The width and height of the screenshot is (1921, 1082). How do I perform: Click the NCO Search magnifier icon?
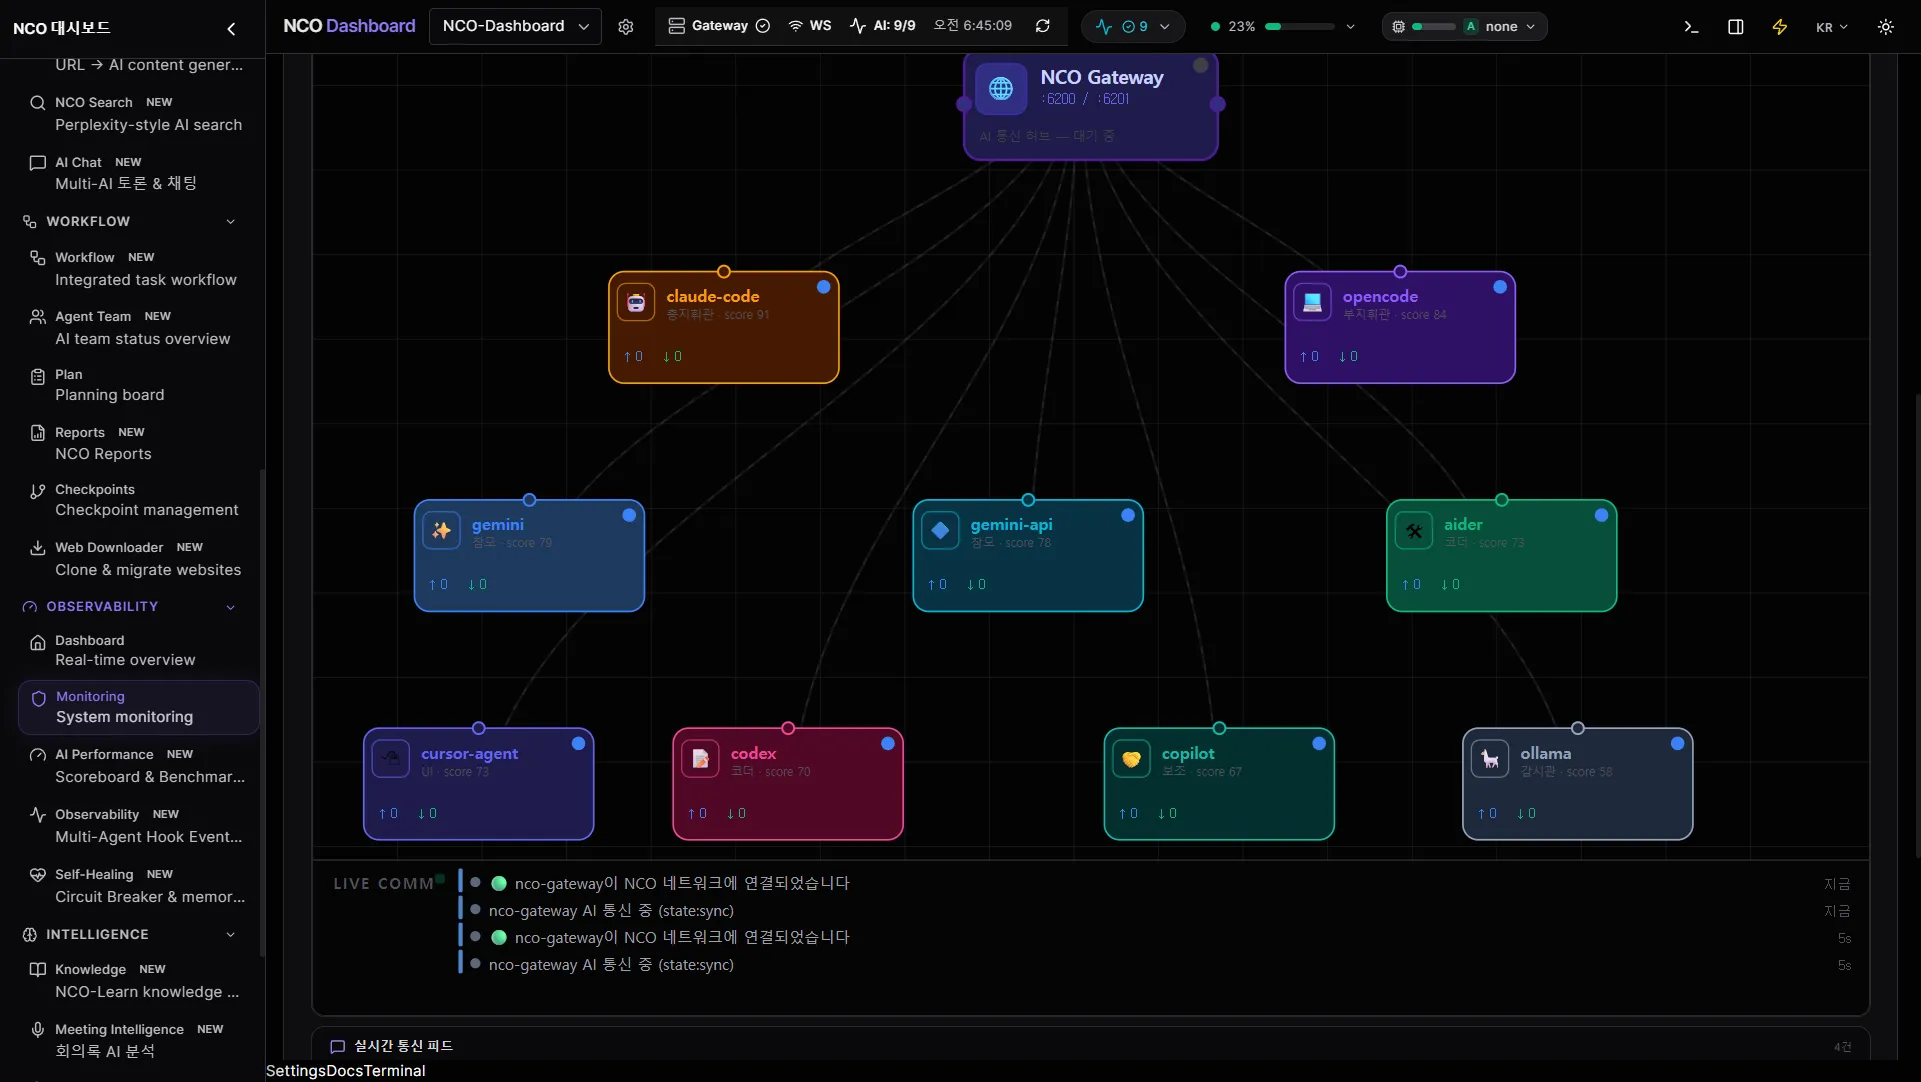click(x=38, y=103)
